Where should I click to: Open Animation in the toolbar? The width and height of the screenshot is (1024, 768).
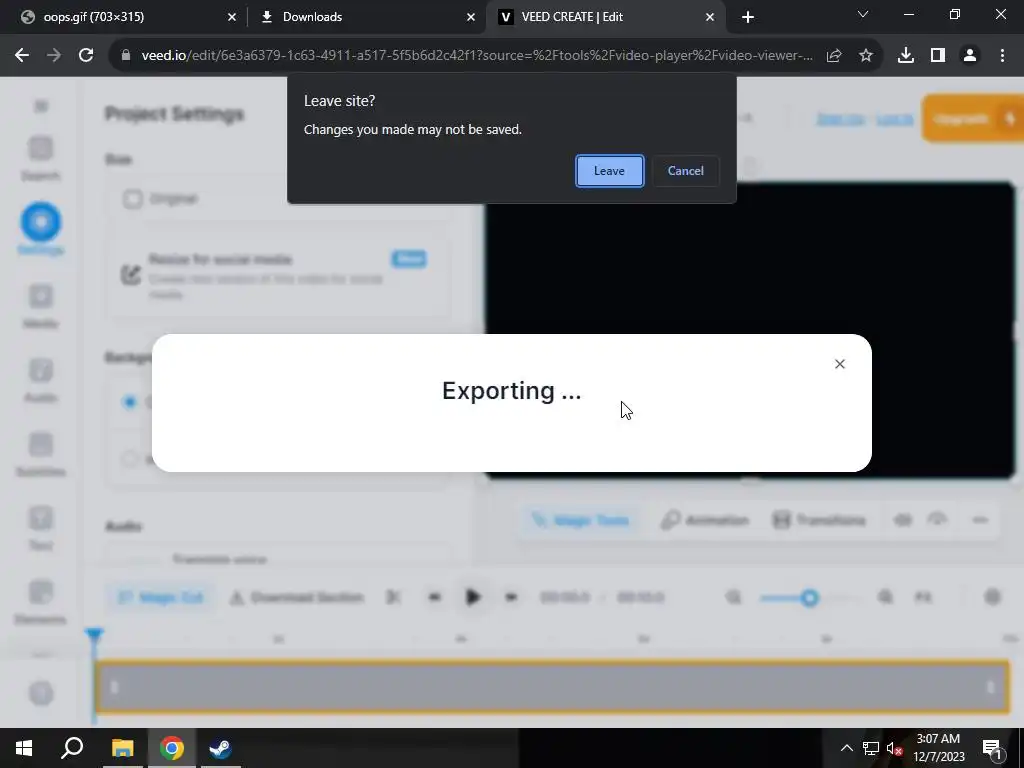(x=705, y=520)
